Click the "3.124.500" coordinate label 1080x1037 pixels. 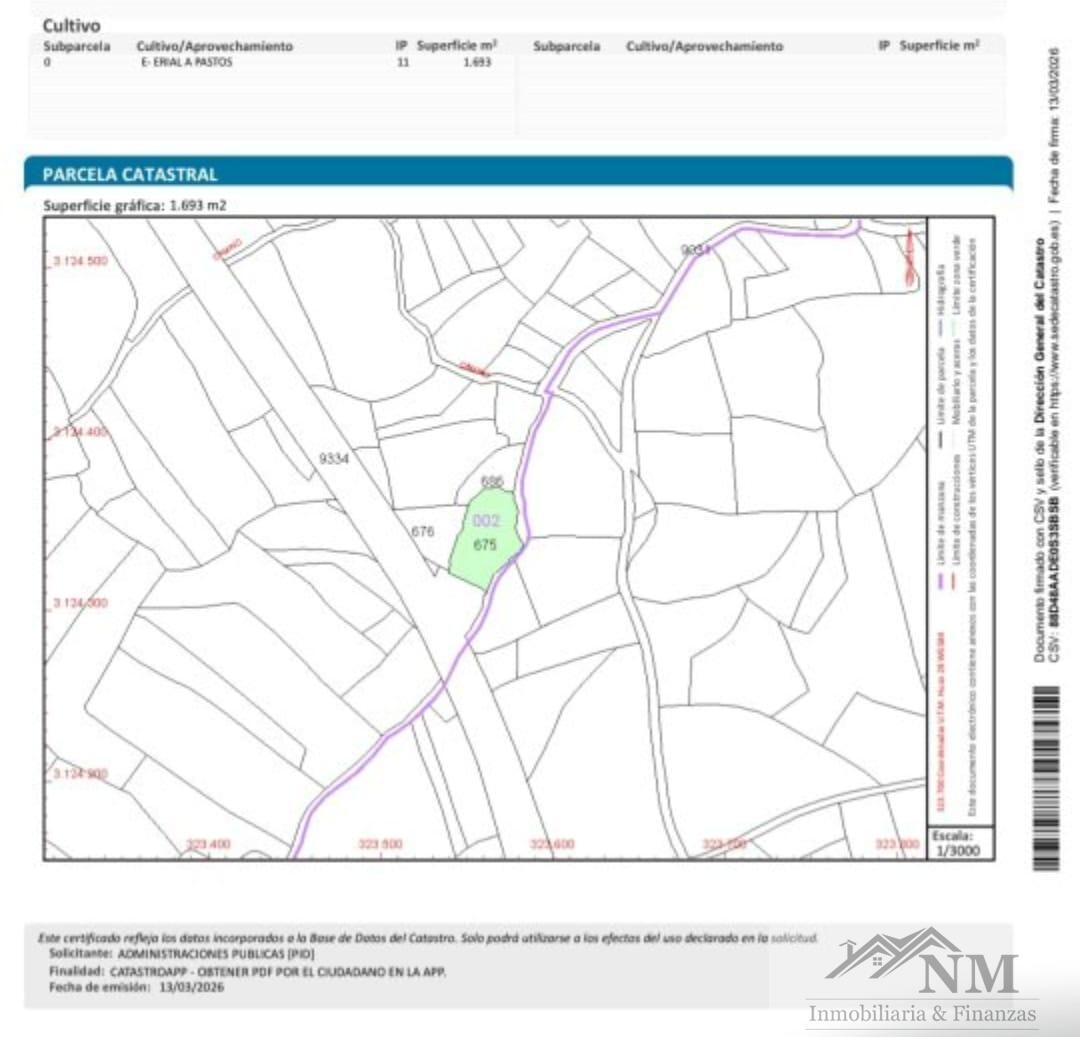coord(81,261)
